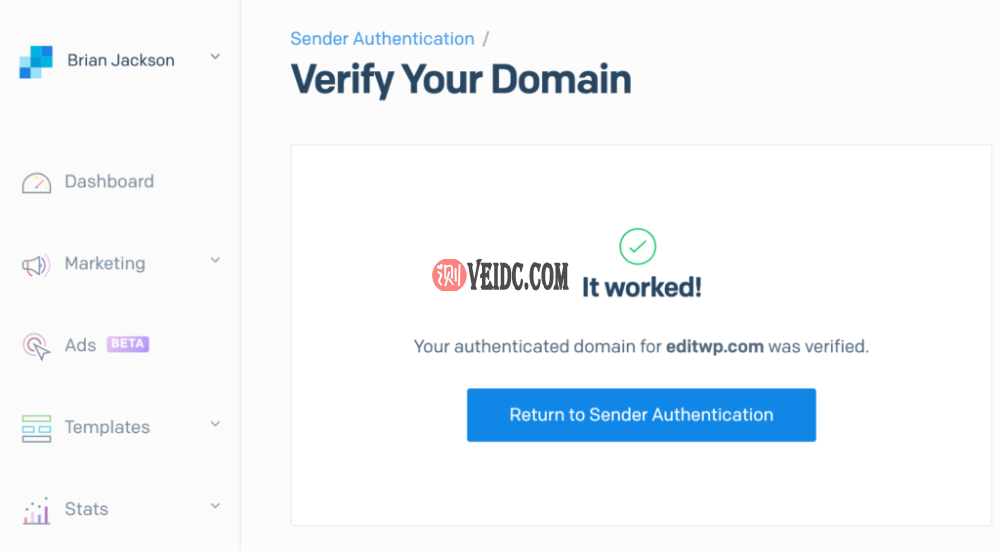Click the Brian Jackson account name
Screen dimensions: 1000x551
click(x=121, y=60)
